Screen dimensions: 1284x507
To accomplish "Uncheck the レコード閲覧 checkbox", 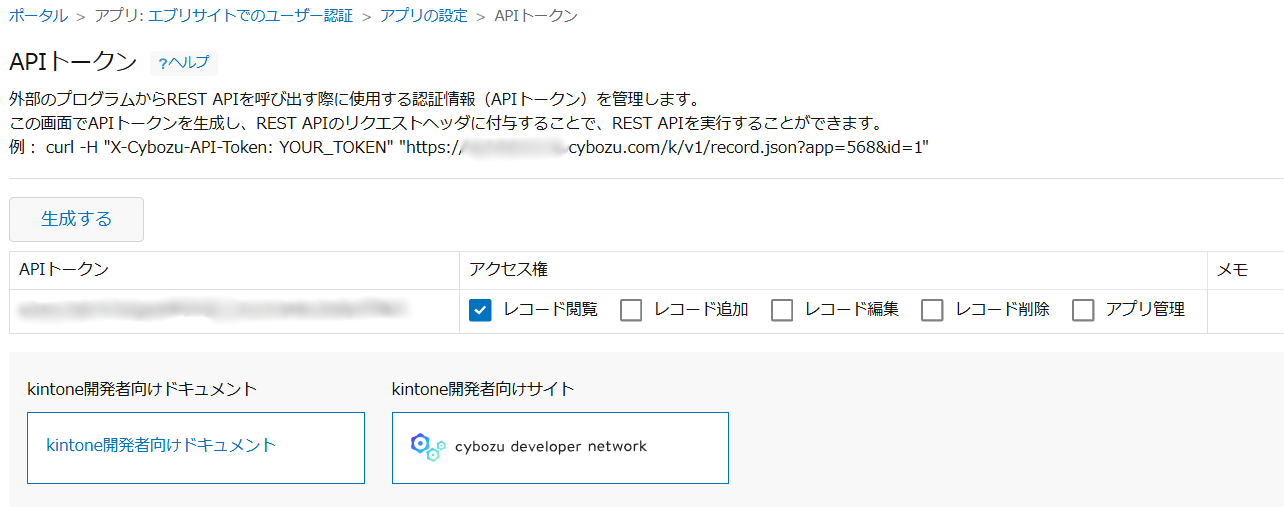I will pyautogui.click(x=481, y=310).
